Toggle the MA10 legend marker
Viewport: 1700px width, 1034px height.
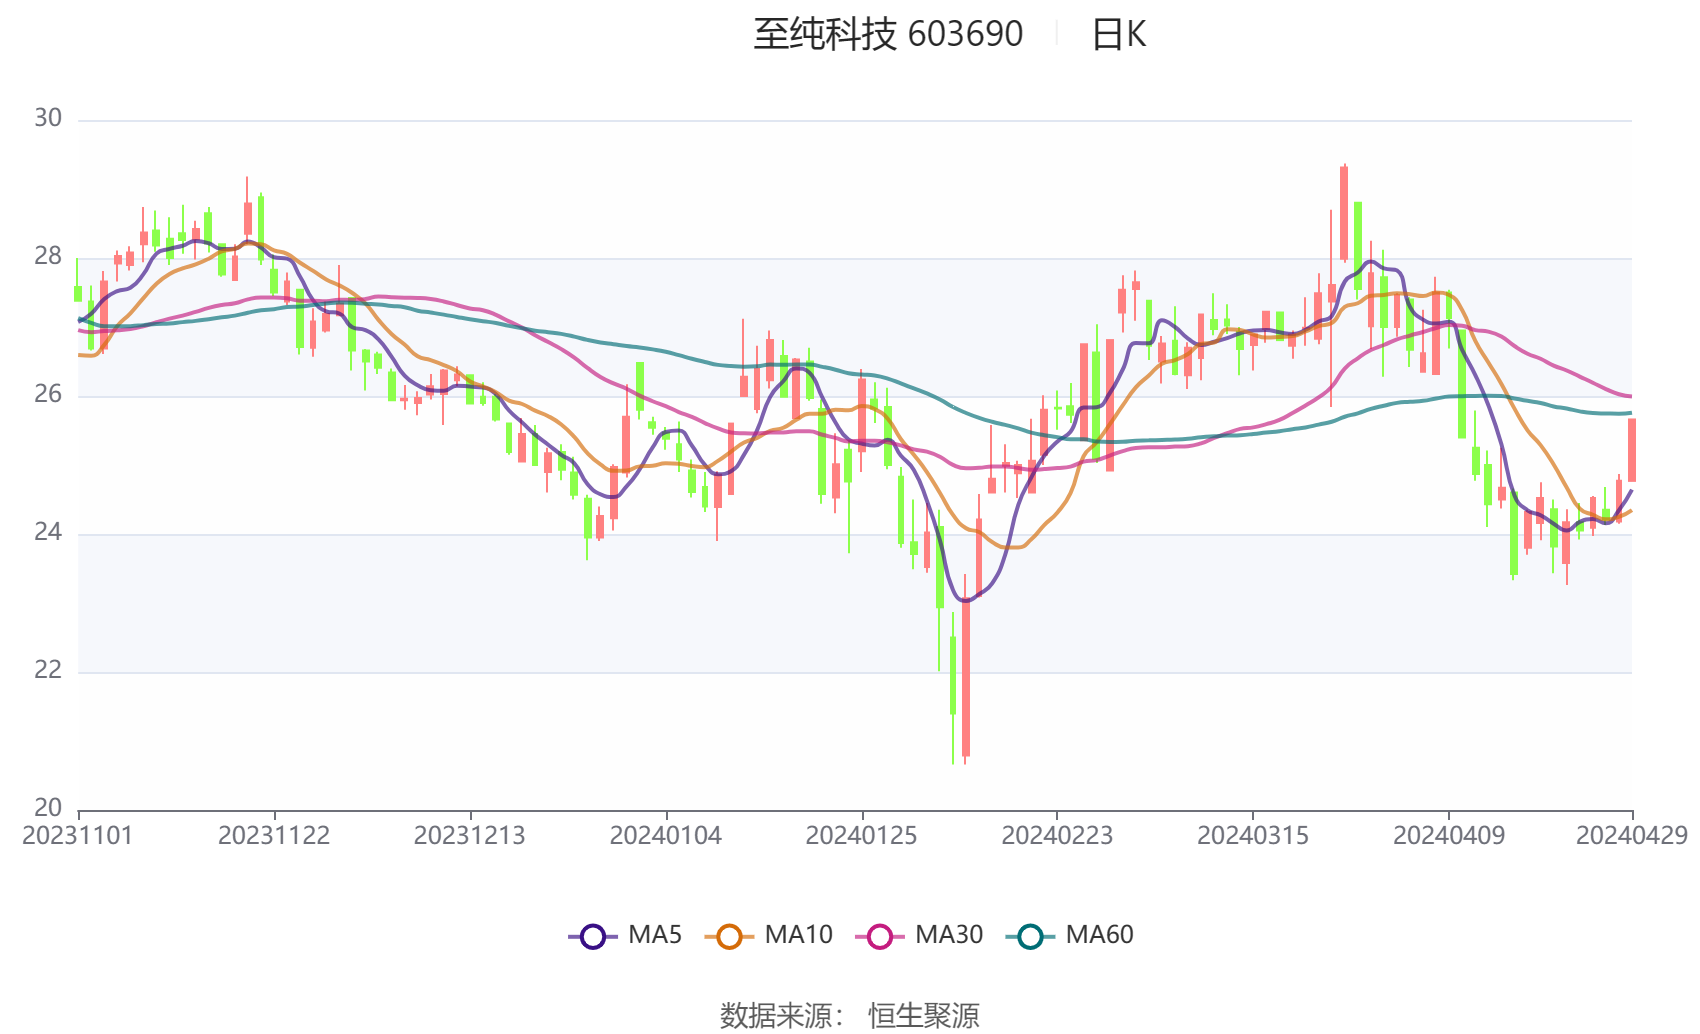(729, 936)
